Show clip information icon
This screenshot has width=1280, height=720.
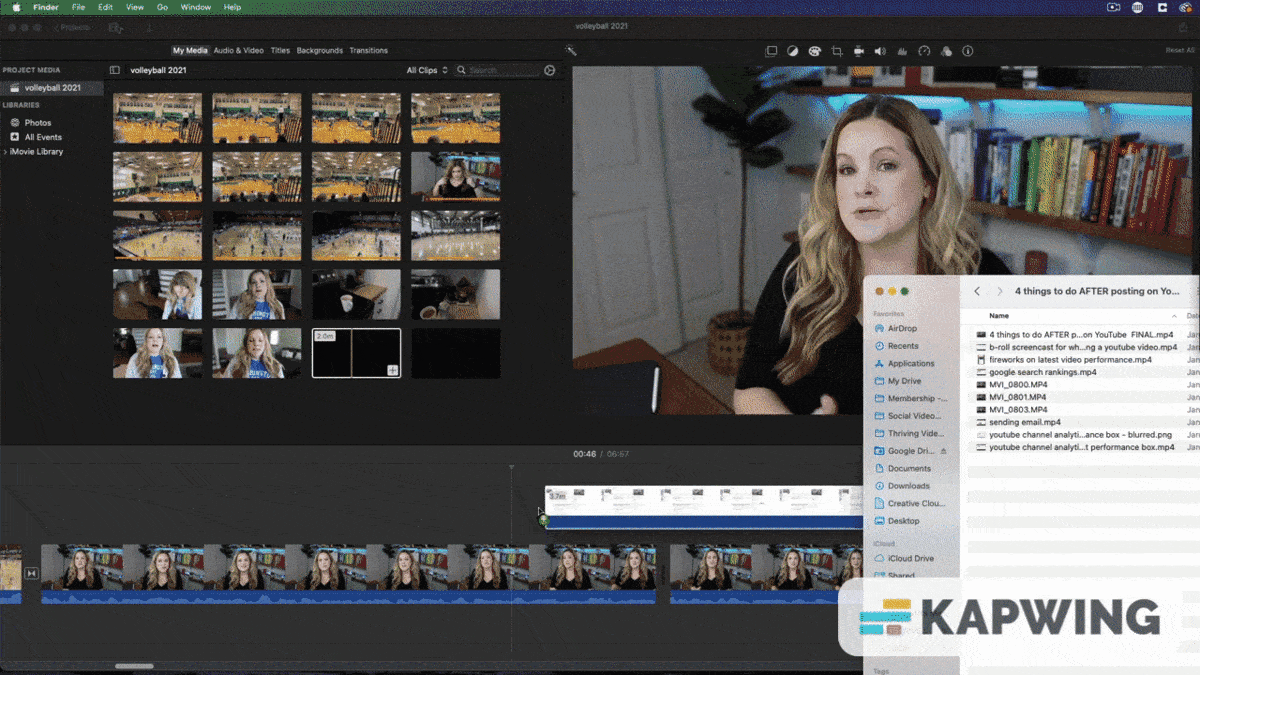click(967, 51)
